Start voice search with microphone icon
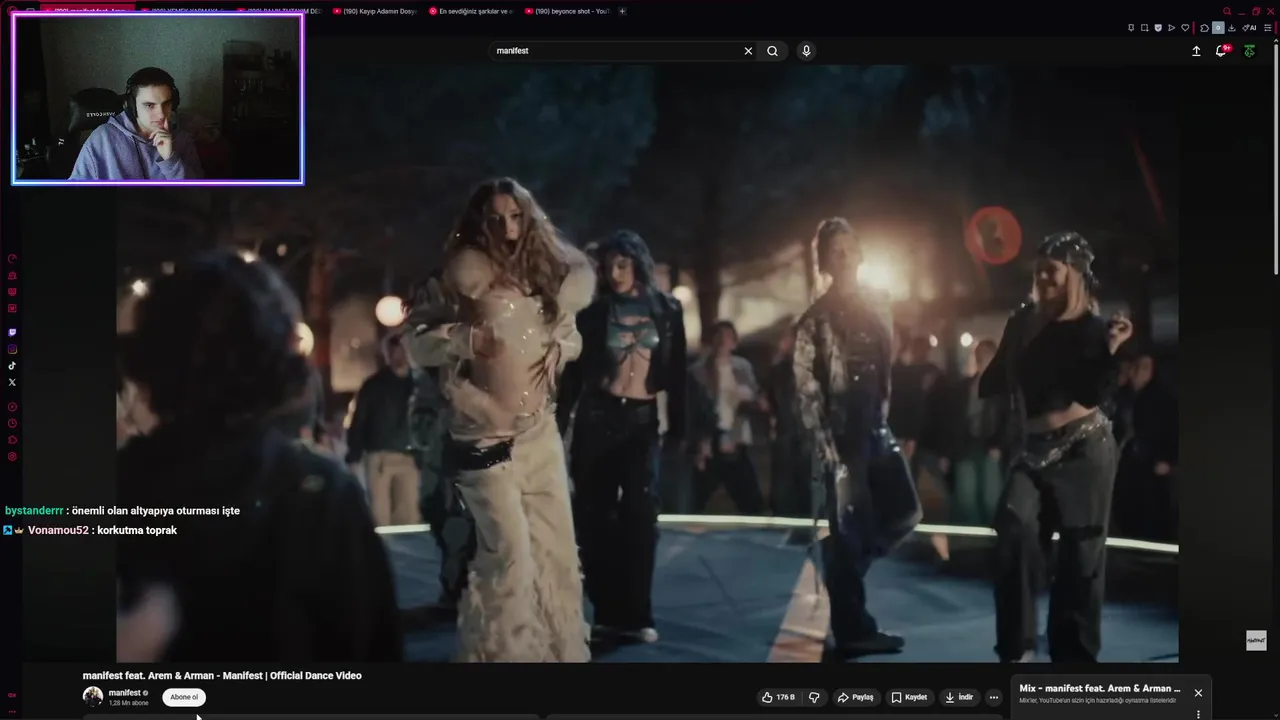The image size is (1280, 720). (x=806, y=51)
